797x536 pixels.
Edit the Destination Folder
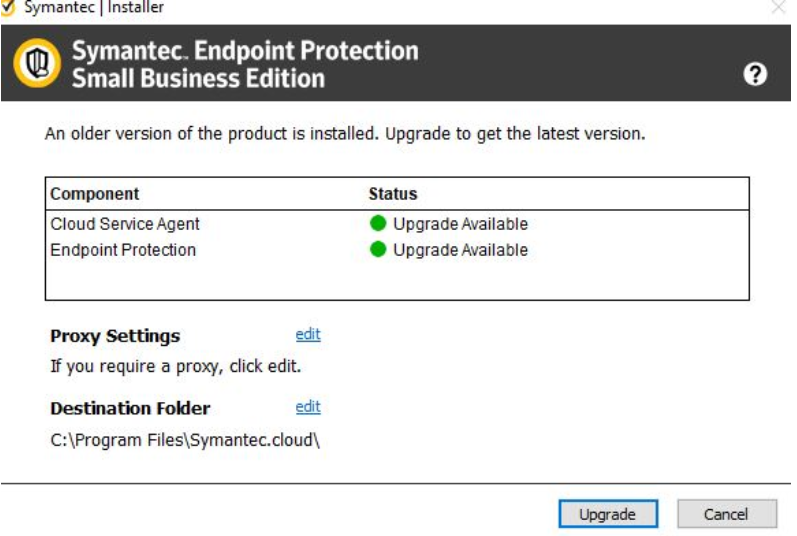(x=308, y=407)
